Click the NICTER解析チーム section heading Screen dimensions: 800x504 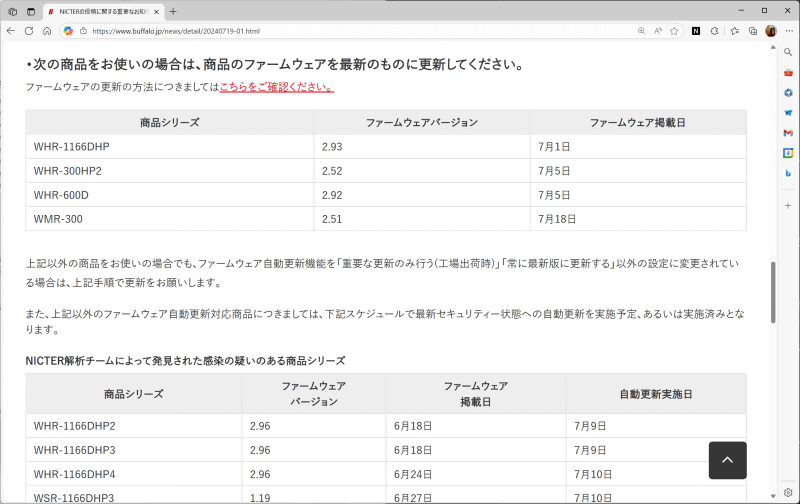click(x=185, y=361)
